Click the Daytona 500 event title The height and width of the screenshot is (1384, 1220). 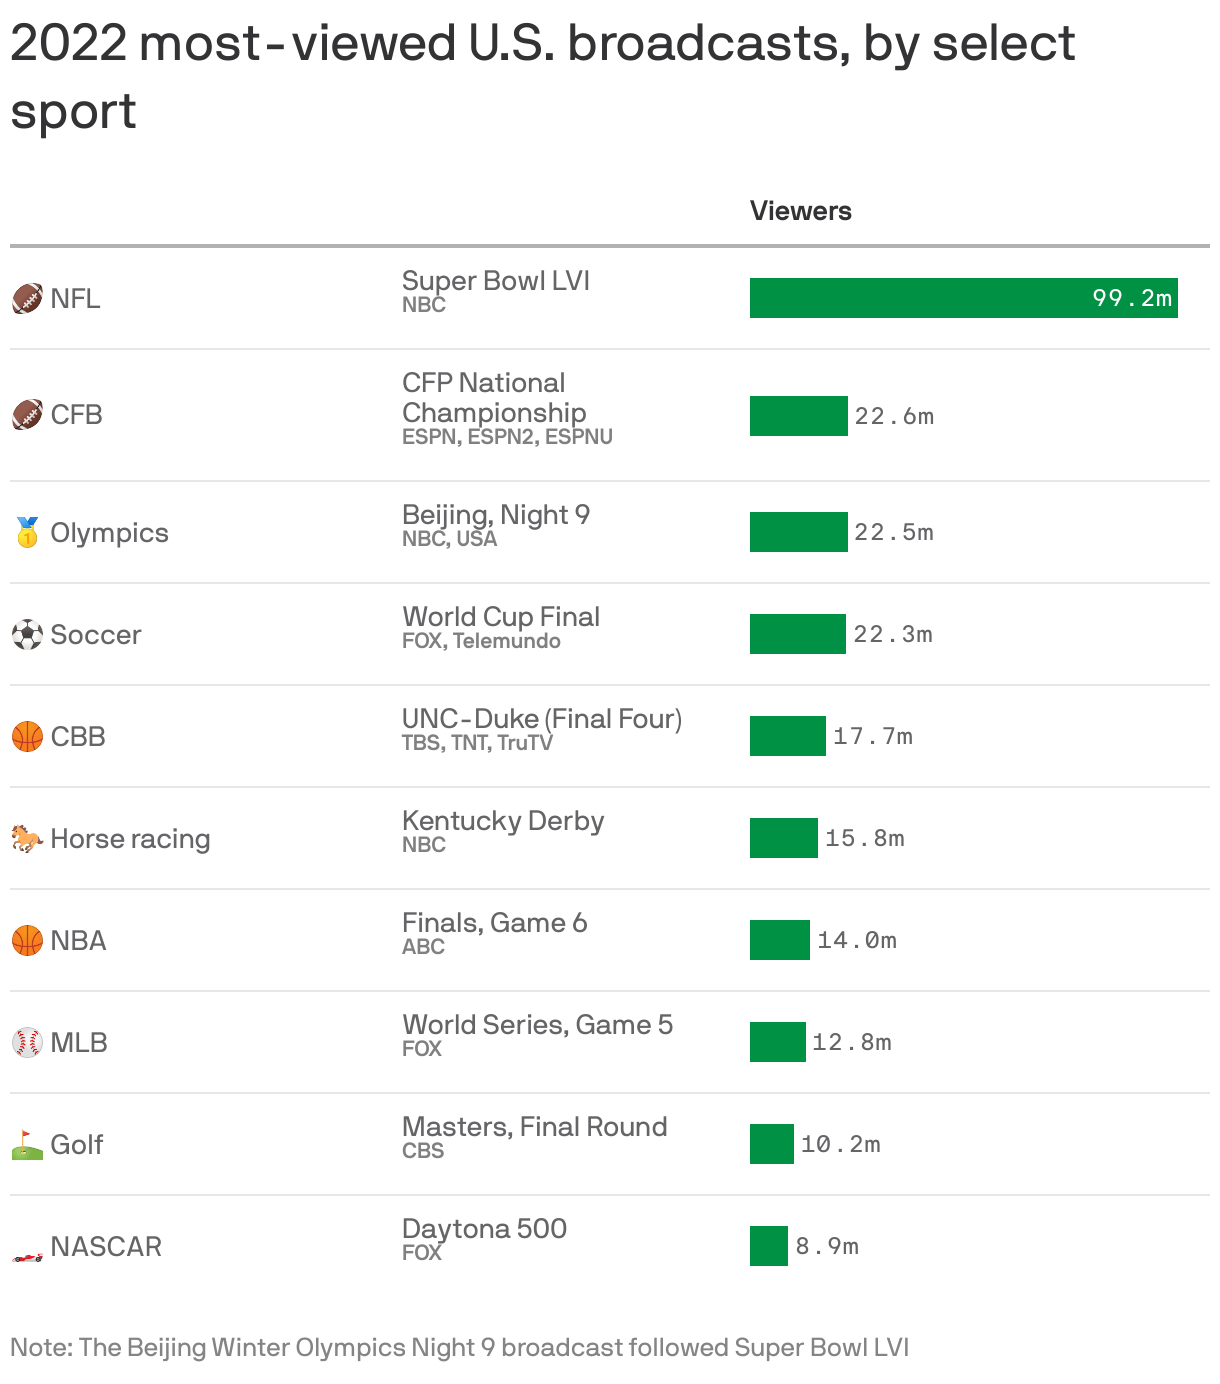484,1228
